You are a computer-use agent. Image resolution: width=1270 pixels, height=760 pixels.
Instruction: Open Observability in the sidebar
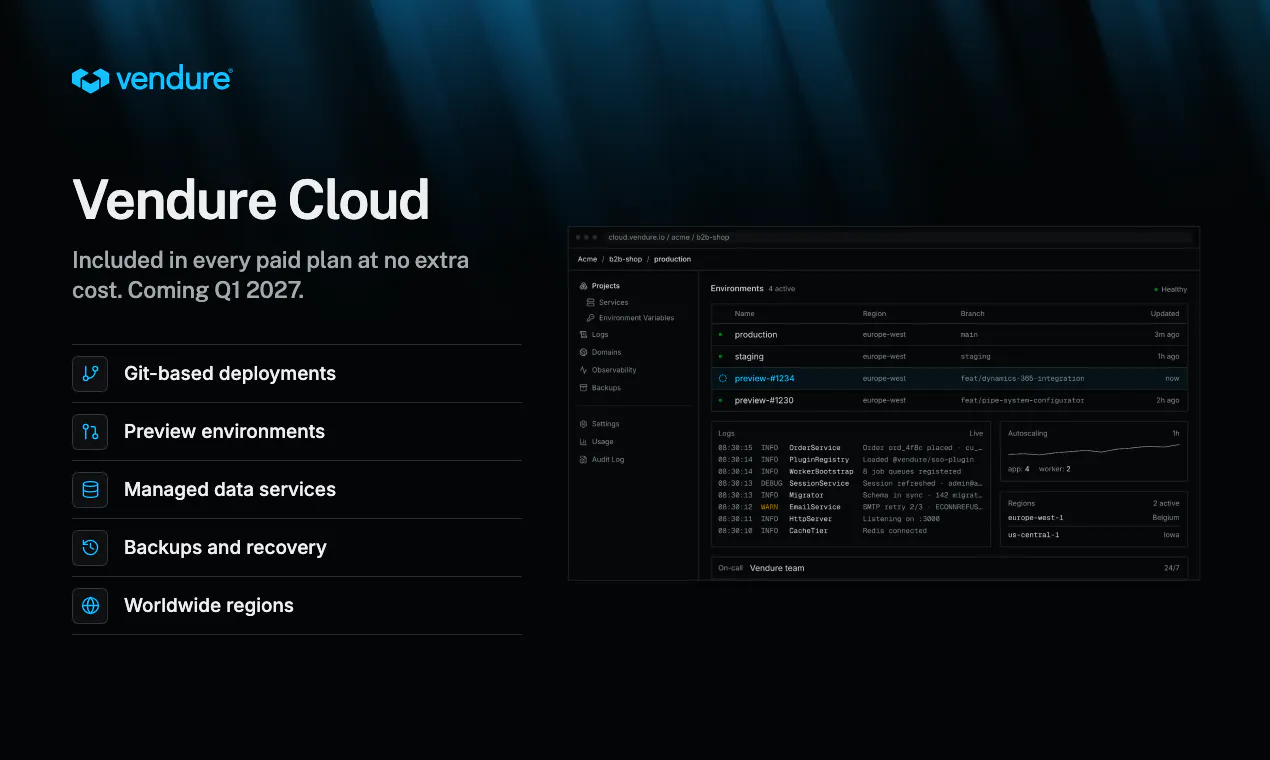click(x=607, y=370)
